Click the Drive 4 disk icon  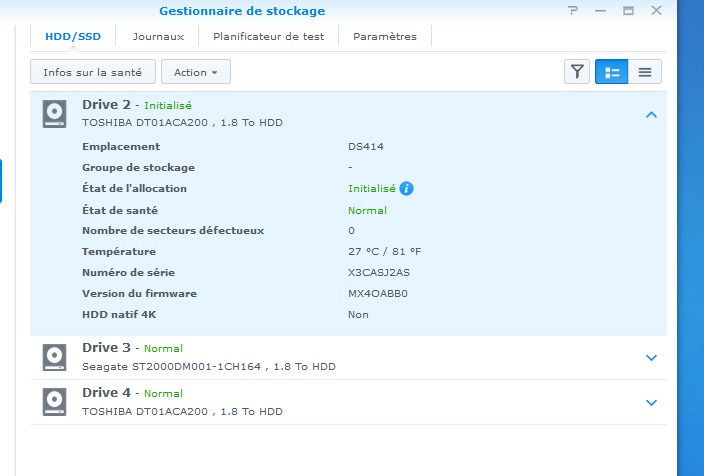pyautogui.click(x=54, y=402)
